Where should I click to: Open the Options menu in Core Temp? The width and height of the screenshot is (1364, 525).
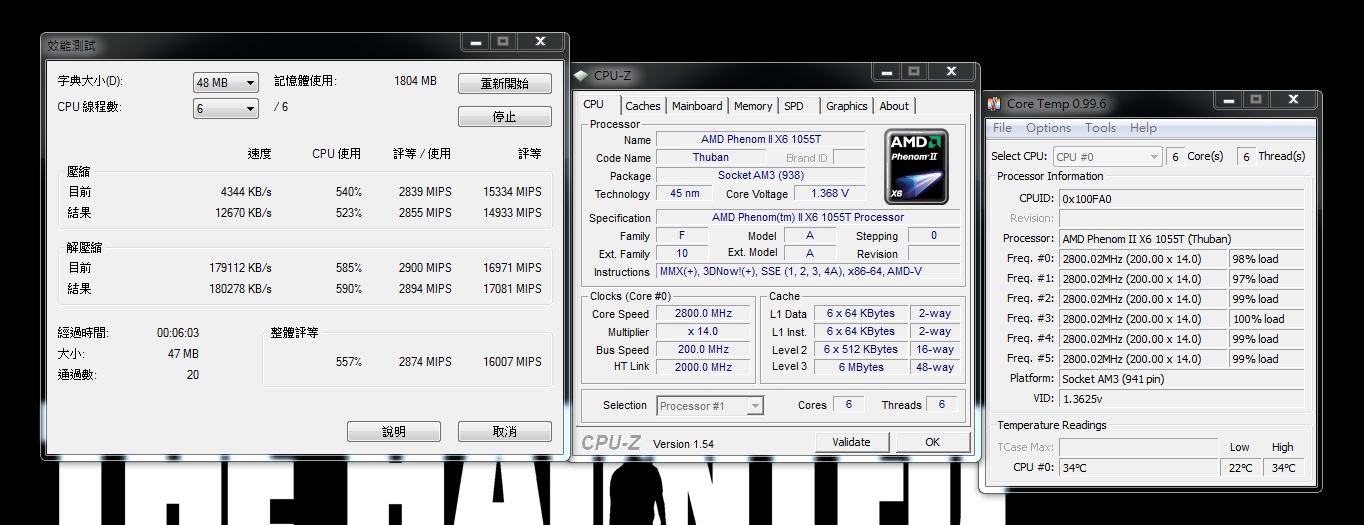click(1048, 128)
